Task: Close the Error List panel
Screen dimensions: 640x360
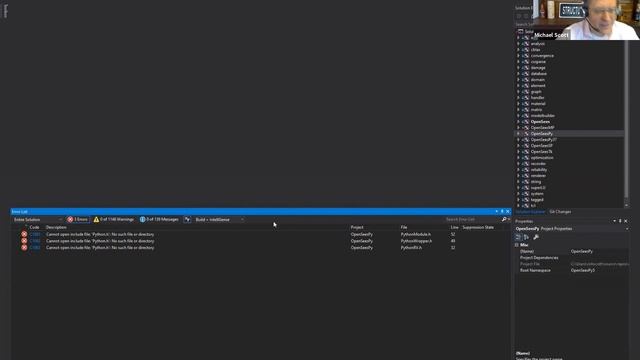Action: [508, 211]
